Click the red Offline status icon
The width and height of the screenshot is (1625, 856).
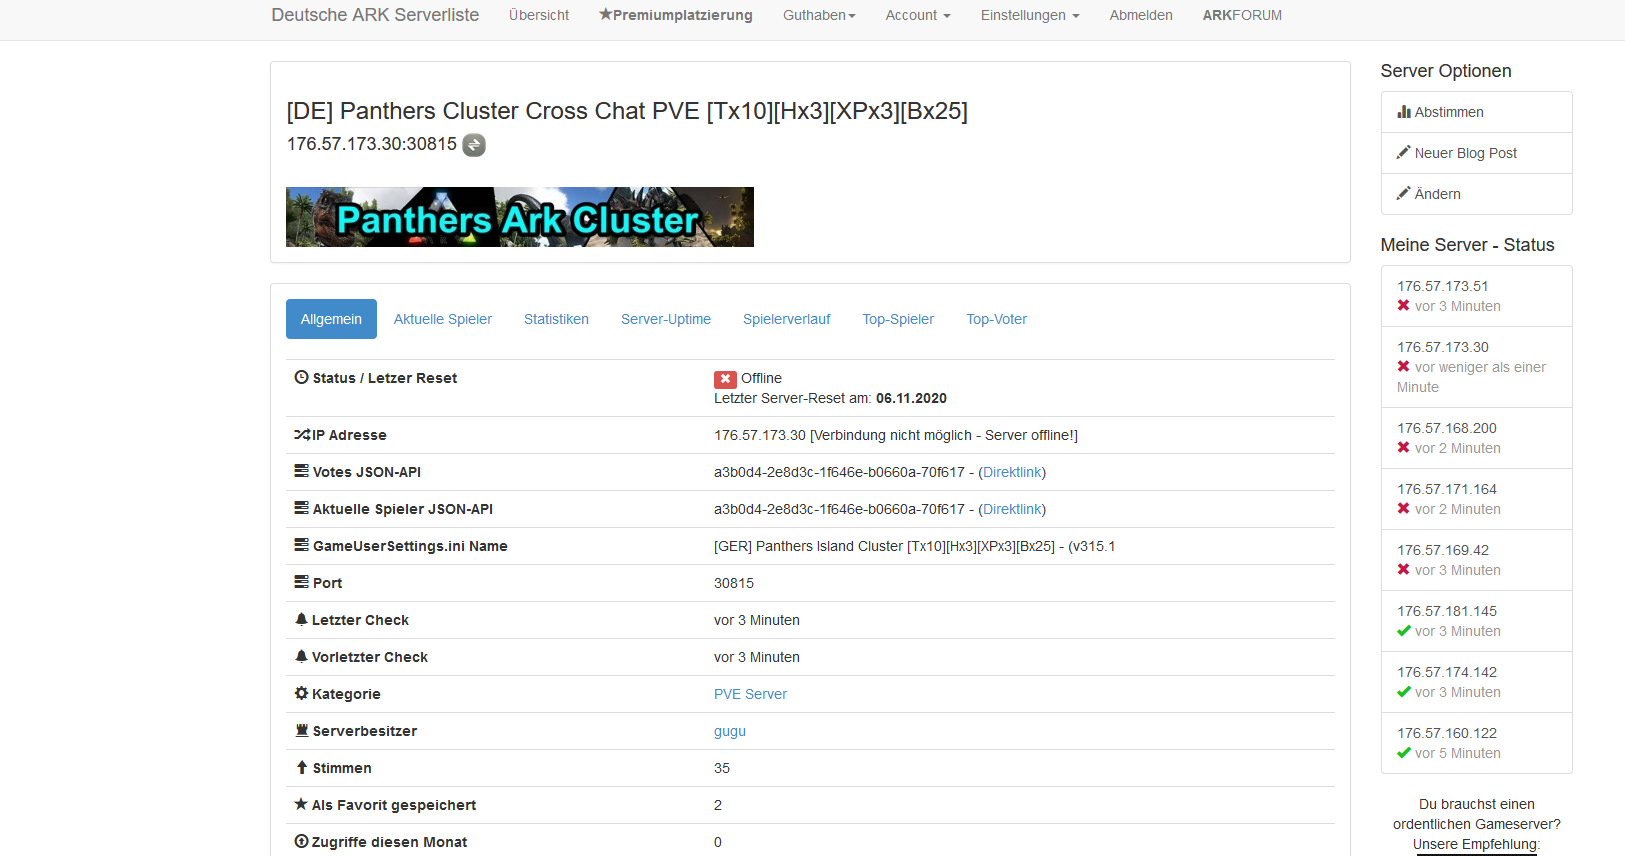point(725,379)
